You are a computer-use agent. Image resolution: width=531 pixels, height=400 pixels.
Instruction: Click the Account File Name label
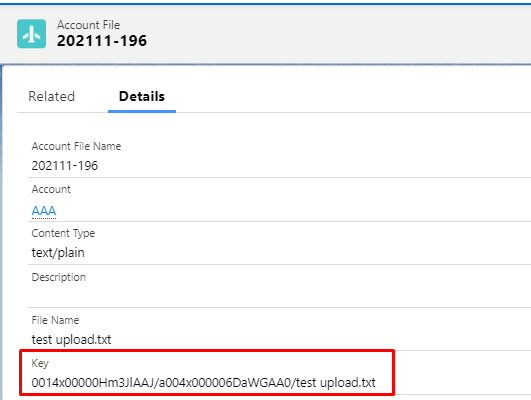coord(76,146)
